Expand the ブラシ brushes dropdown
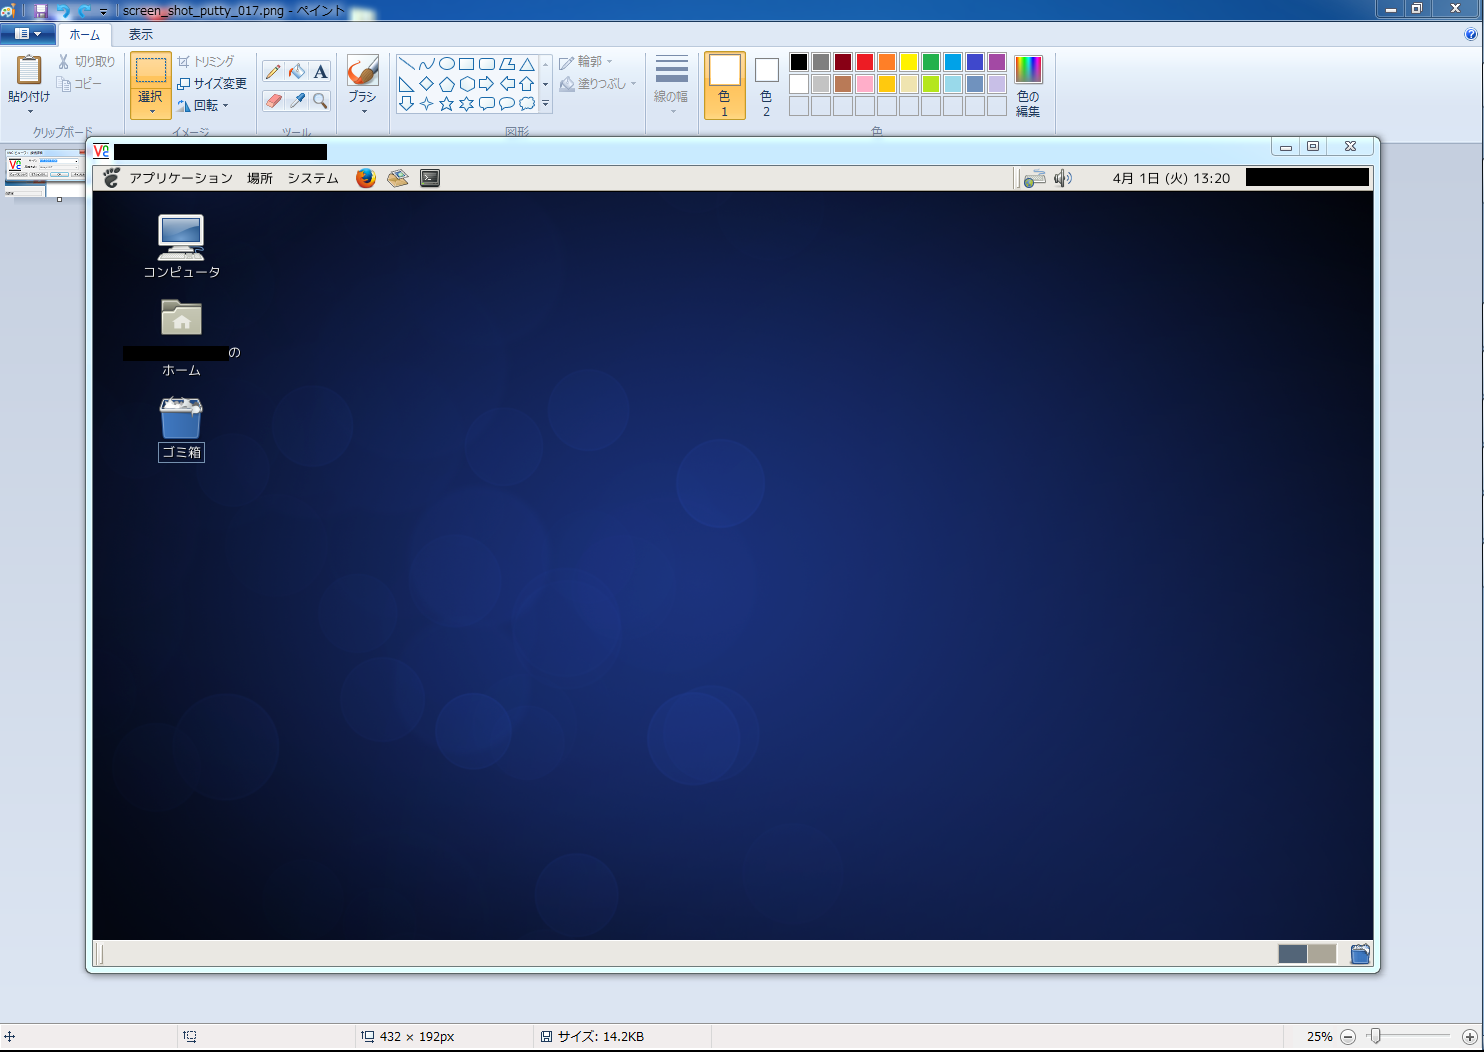1484x1052 pixels. pos(362,110)
